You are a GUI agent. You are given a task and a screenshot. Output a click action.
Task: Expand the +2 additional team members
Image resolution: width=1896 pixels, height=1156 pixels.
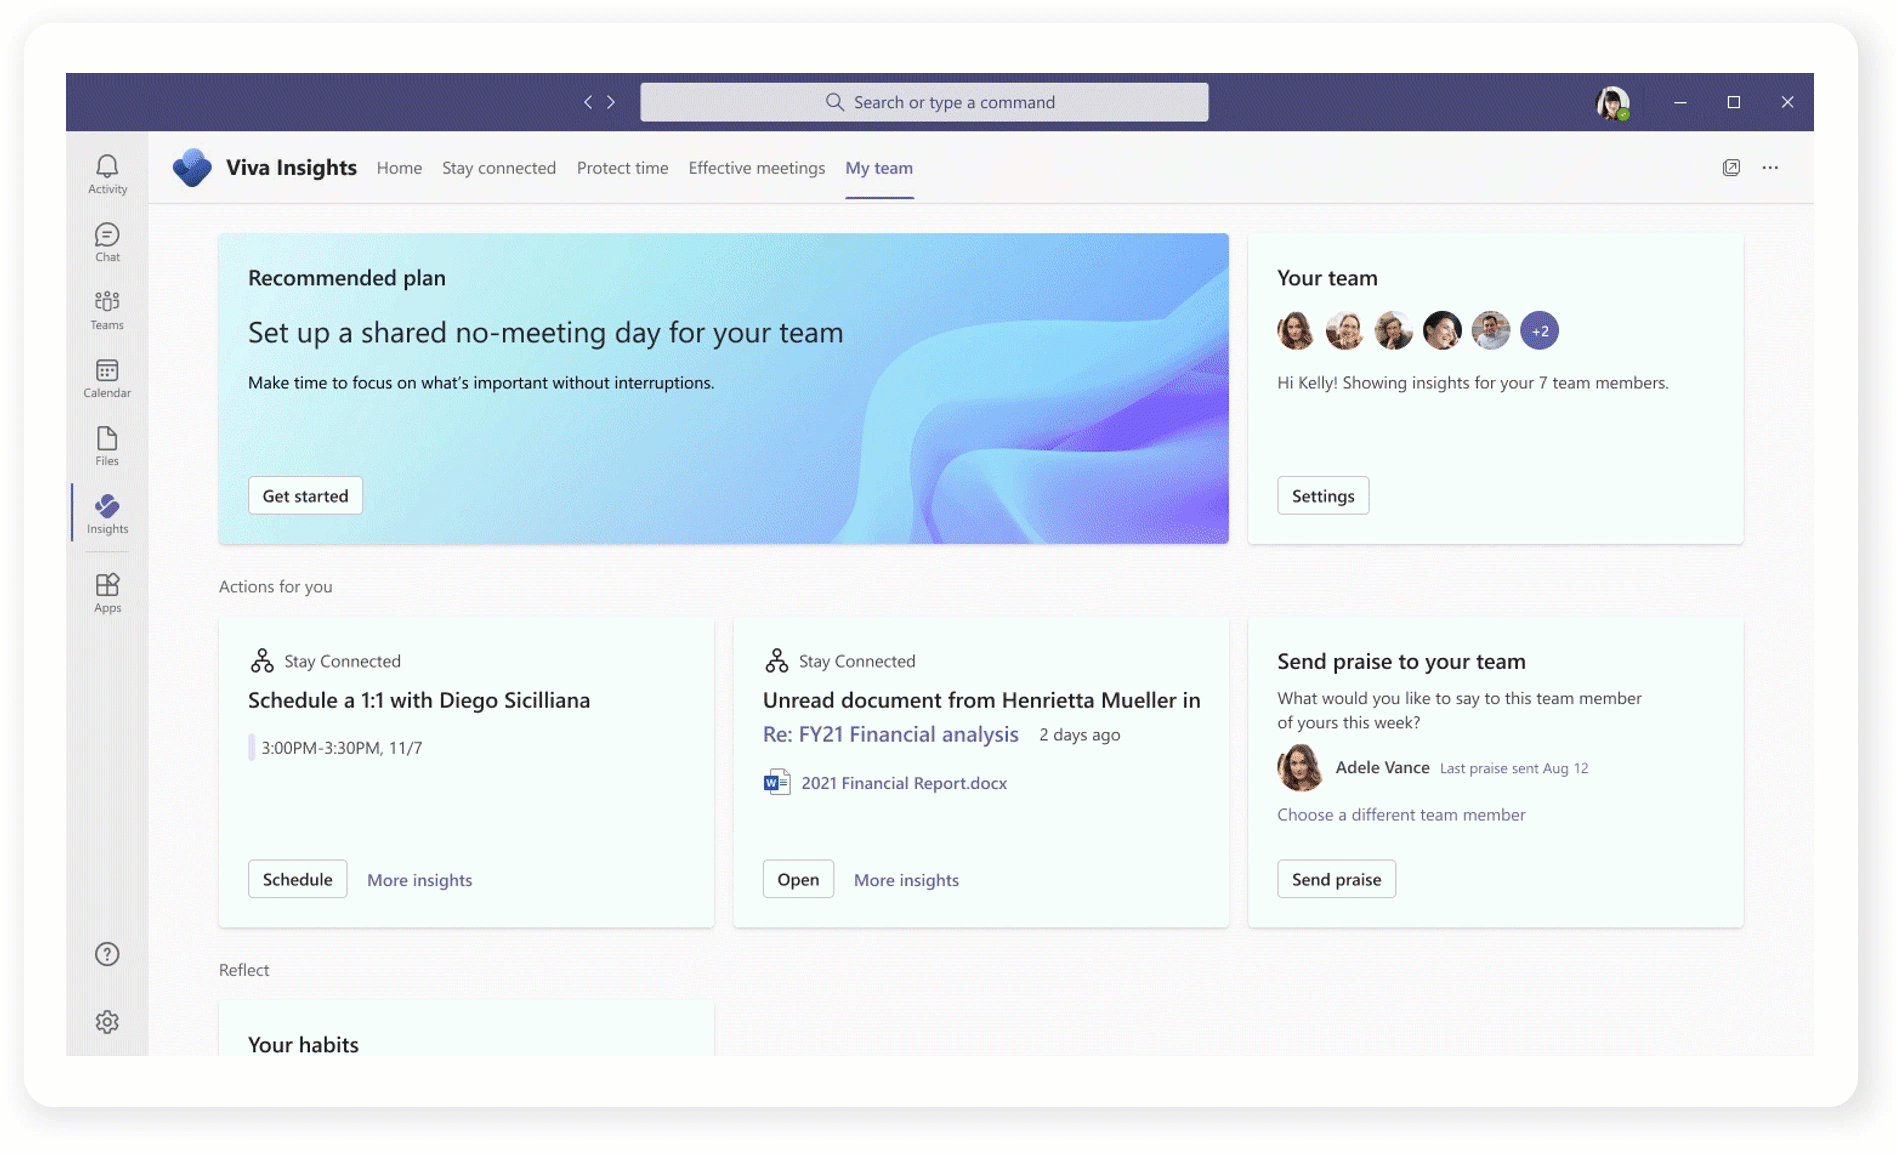pyautogui.click(x=1539, y=331)
